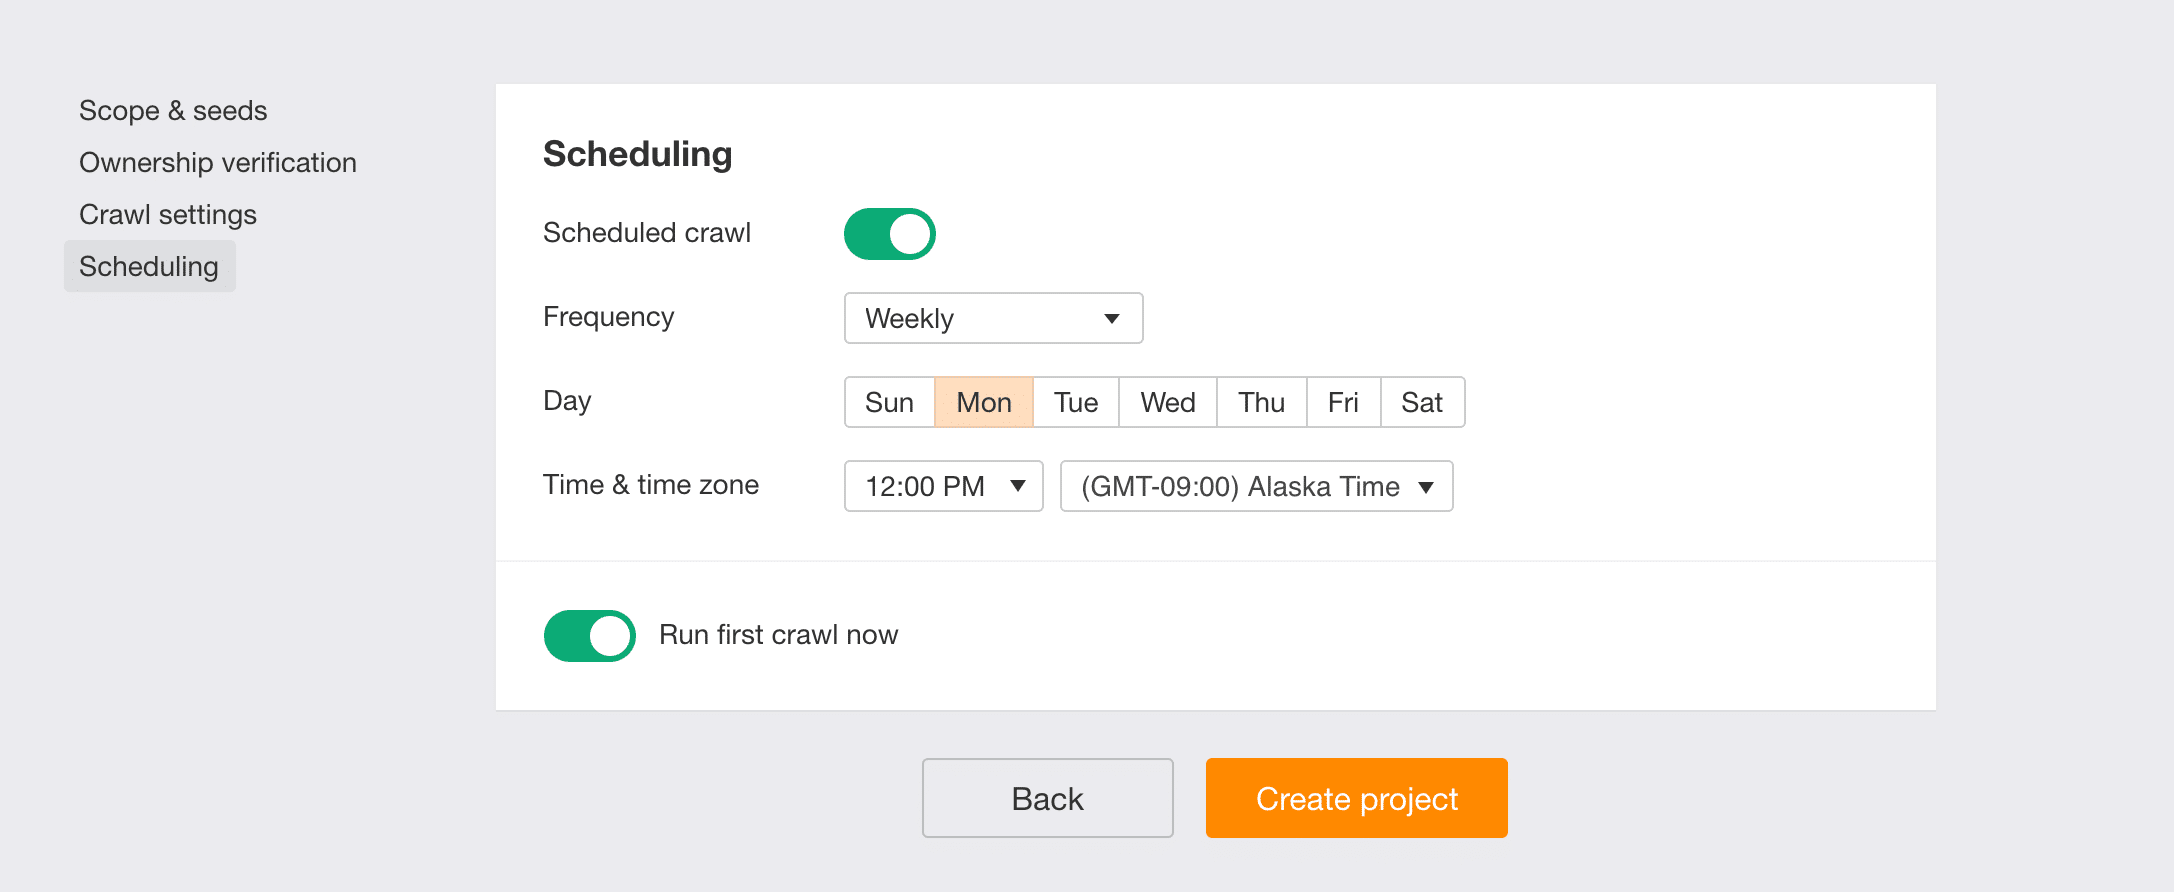Go to Scope & seeds step
This screenshot has width=2174, height=892.
click(x=173, y=110)
